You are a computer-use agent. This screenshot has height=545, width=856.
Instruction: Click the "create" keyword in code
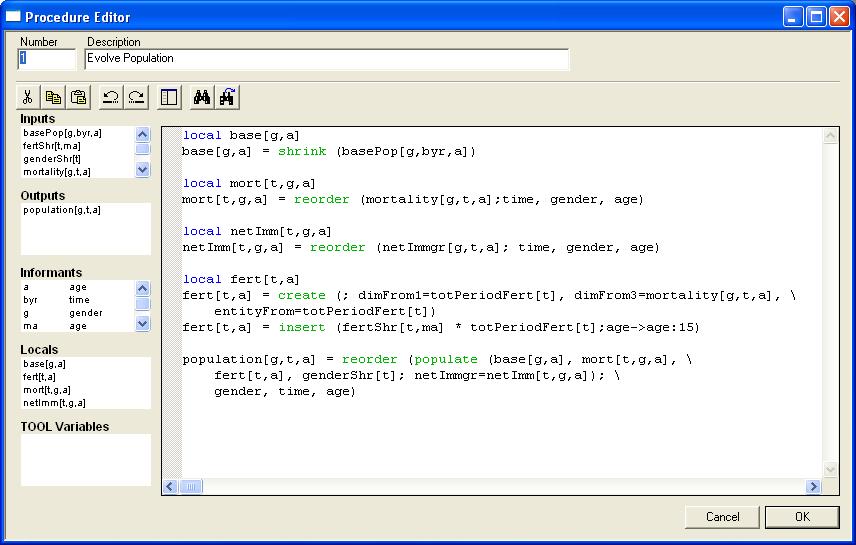point(301,295)
